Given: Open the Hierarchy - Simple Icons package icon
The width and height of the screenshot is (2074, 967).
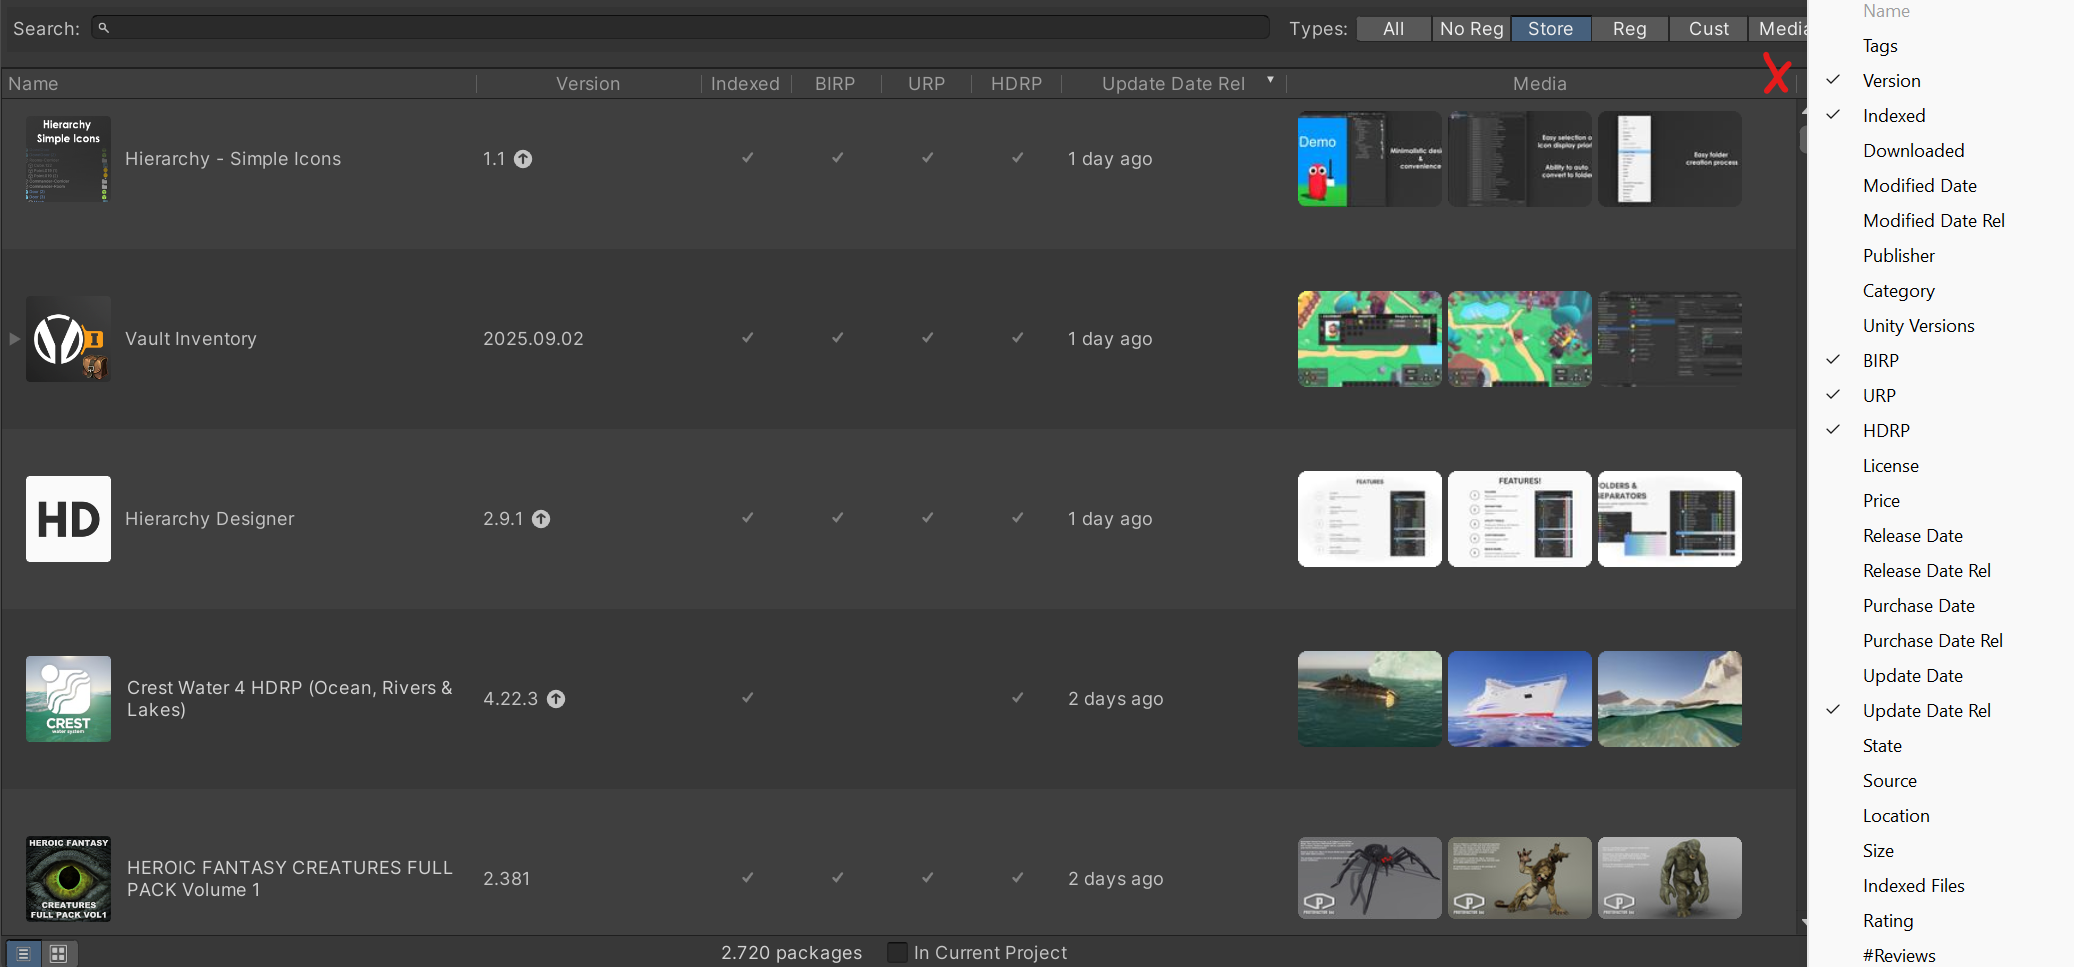Looking at the screenshot, I should point(68,159).
